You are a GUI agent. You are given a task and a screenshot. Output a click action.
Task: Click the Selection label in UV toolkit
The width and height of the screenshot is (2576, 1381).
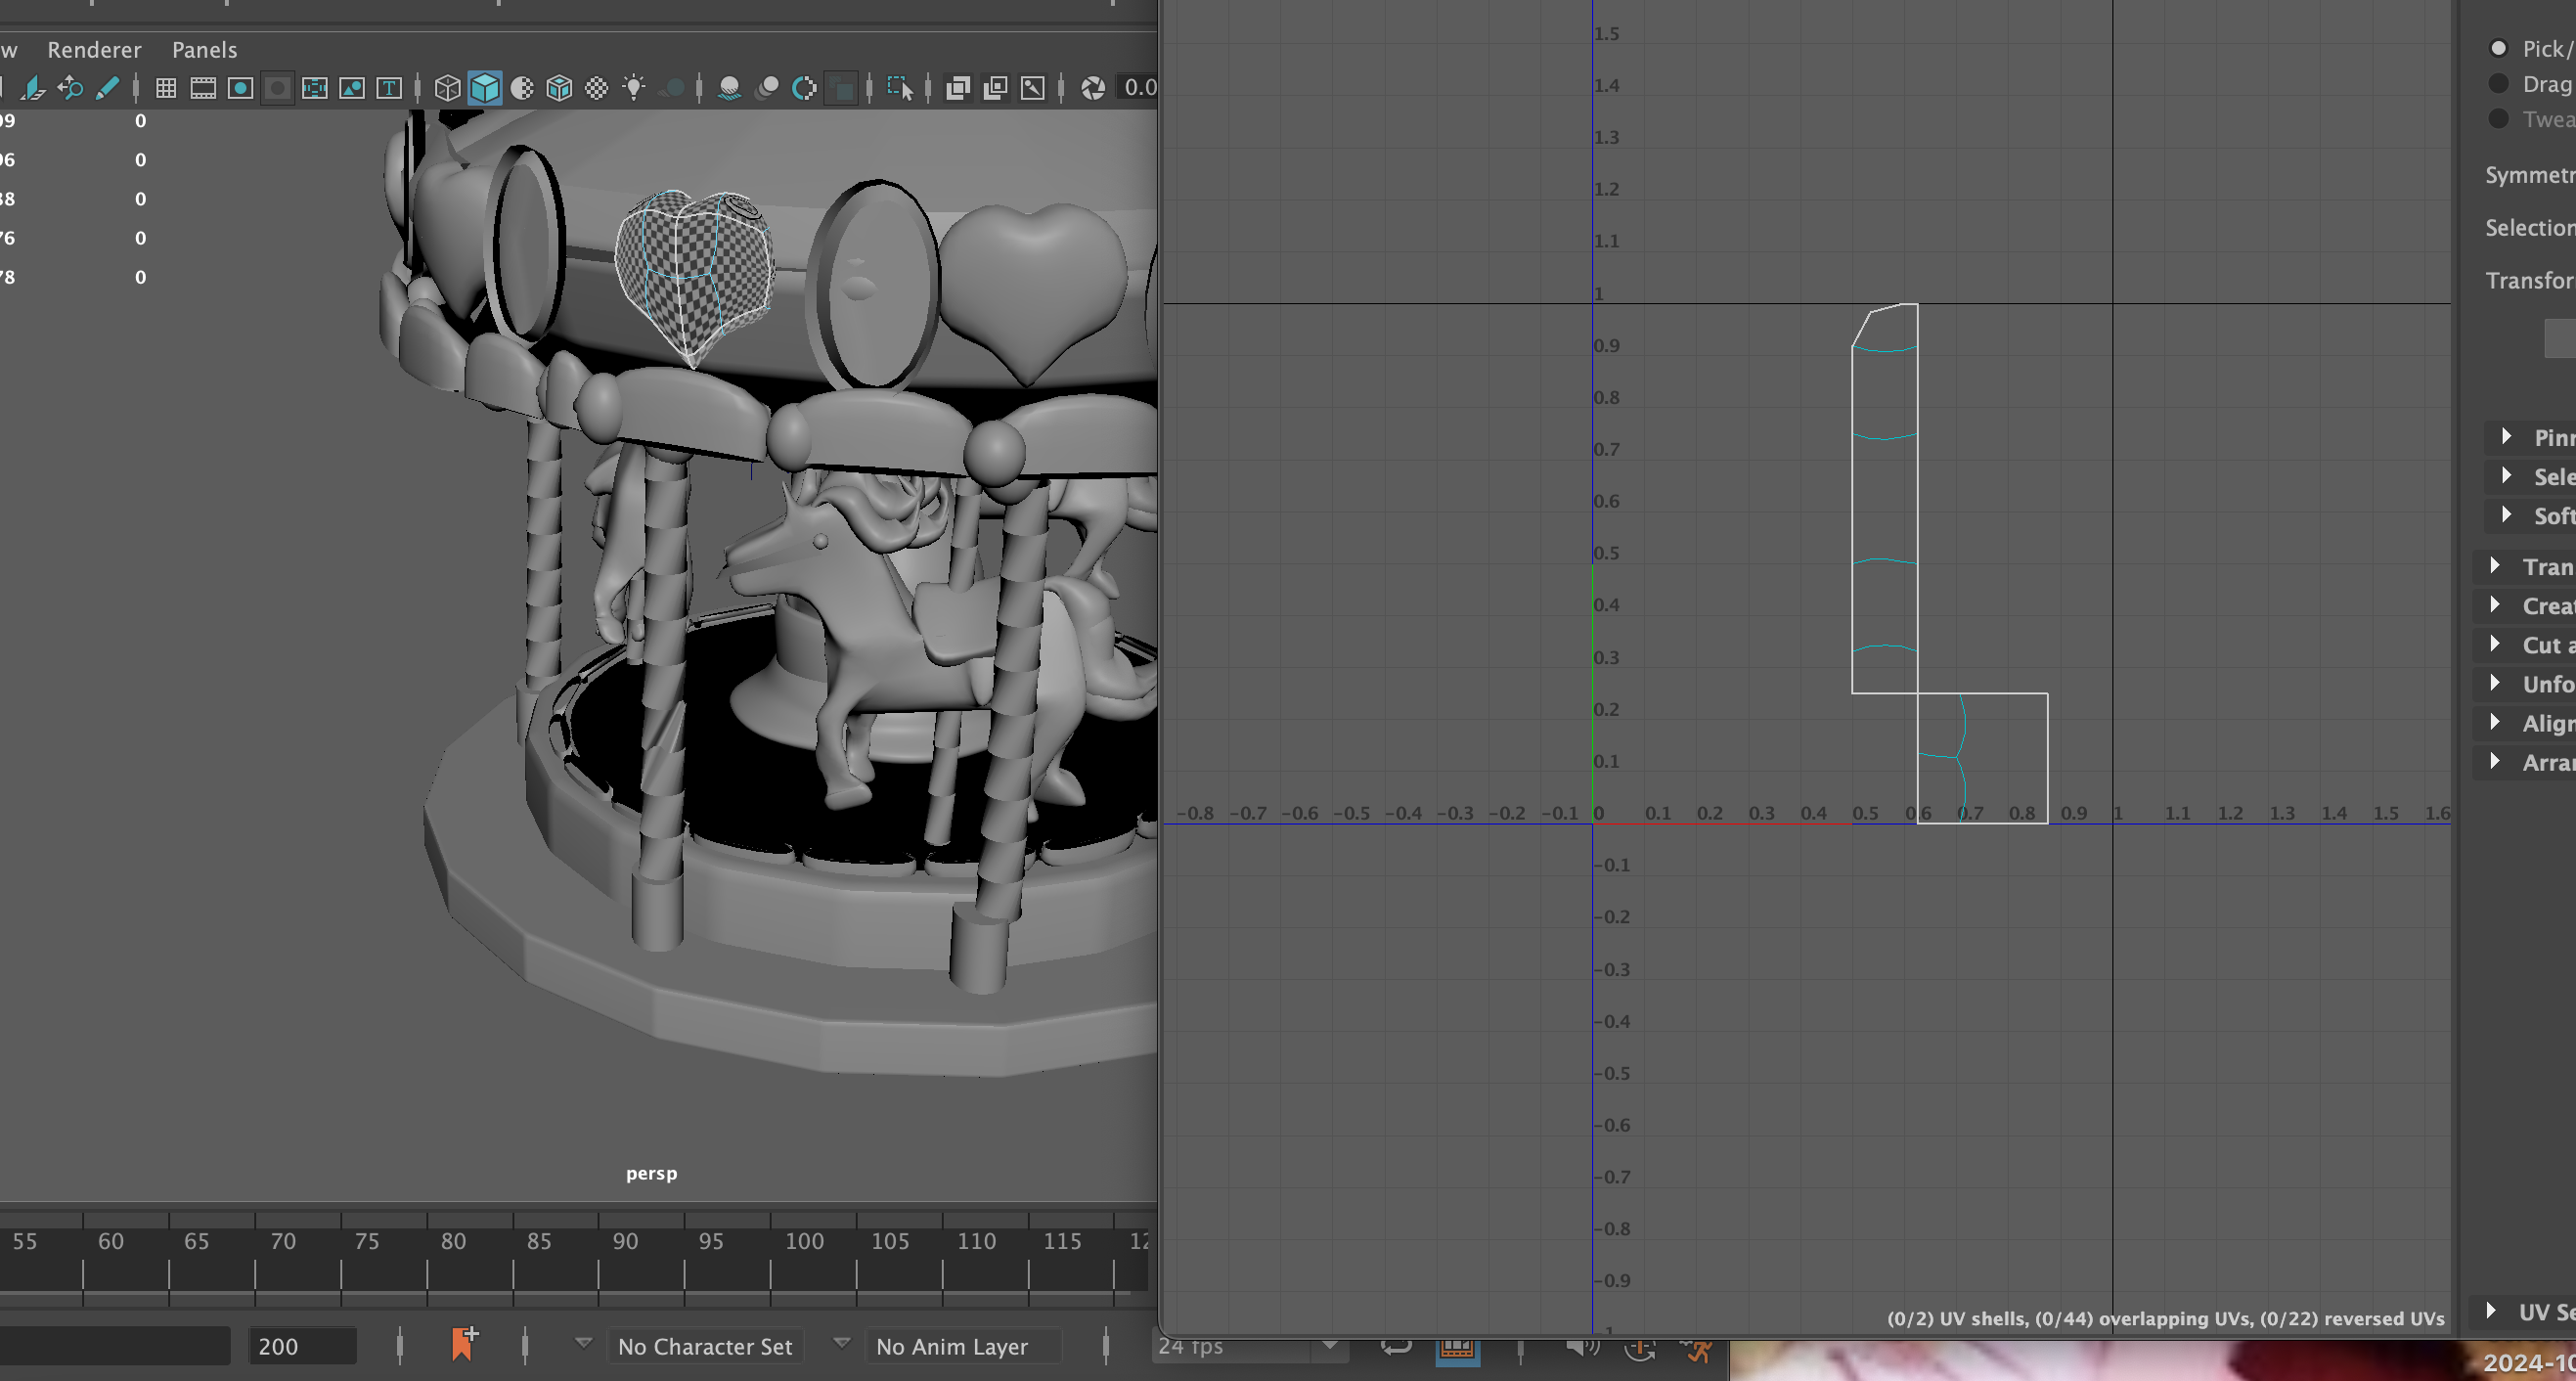point(2530,228)
